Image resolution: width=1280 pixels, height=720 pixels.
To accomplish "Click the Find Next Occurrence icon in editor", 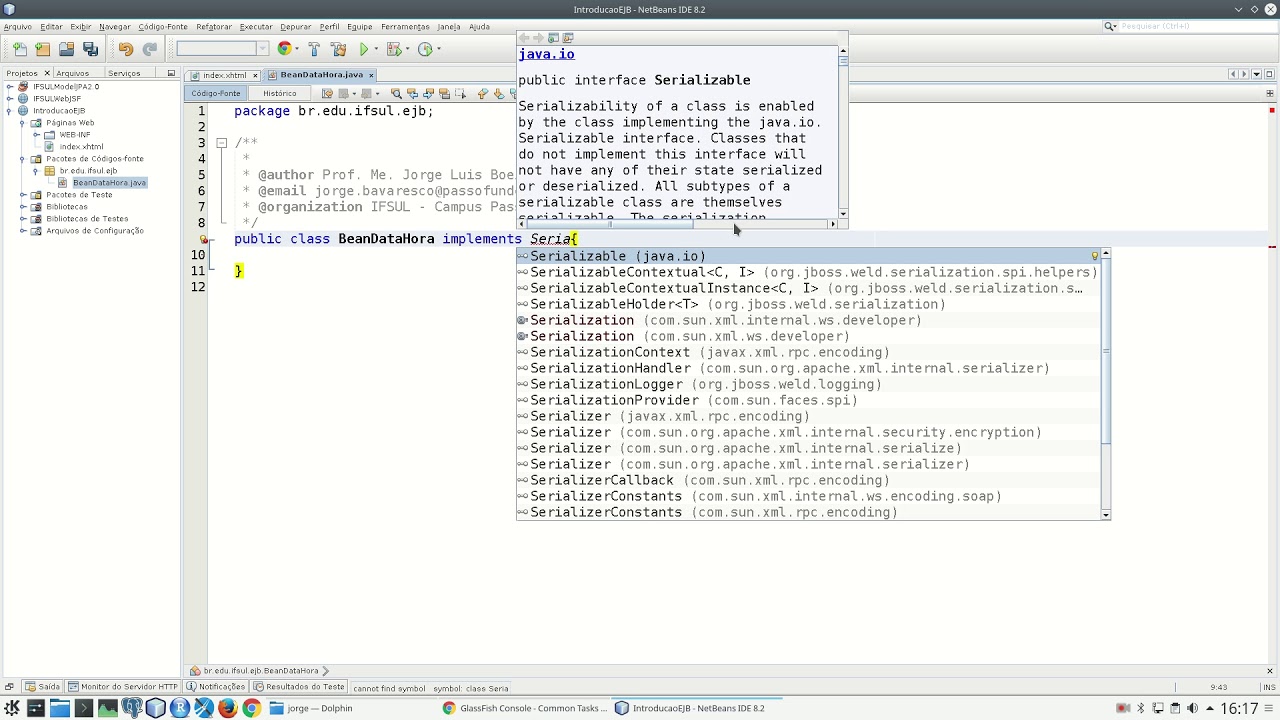I will tap(428, 94).
